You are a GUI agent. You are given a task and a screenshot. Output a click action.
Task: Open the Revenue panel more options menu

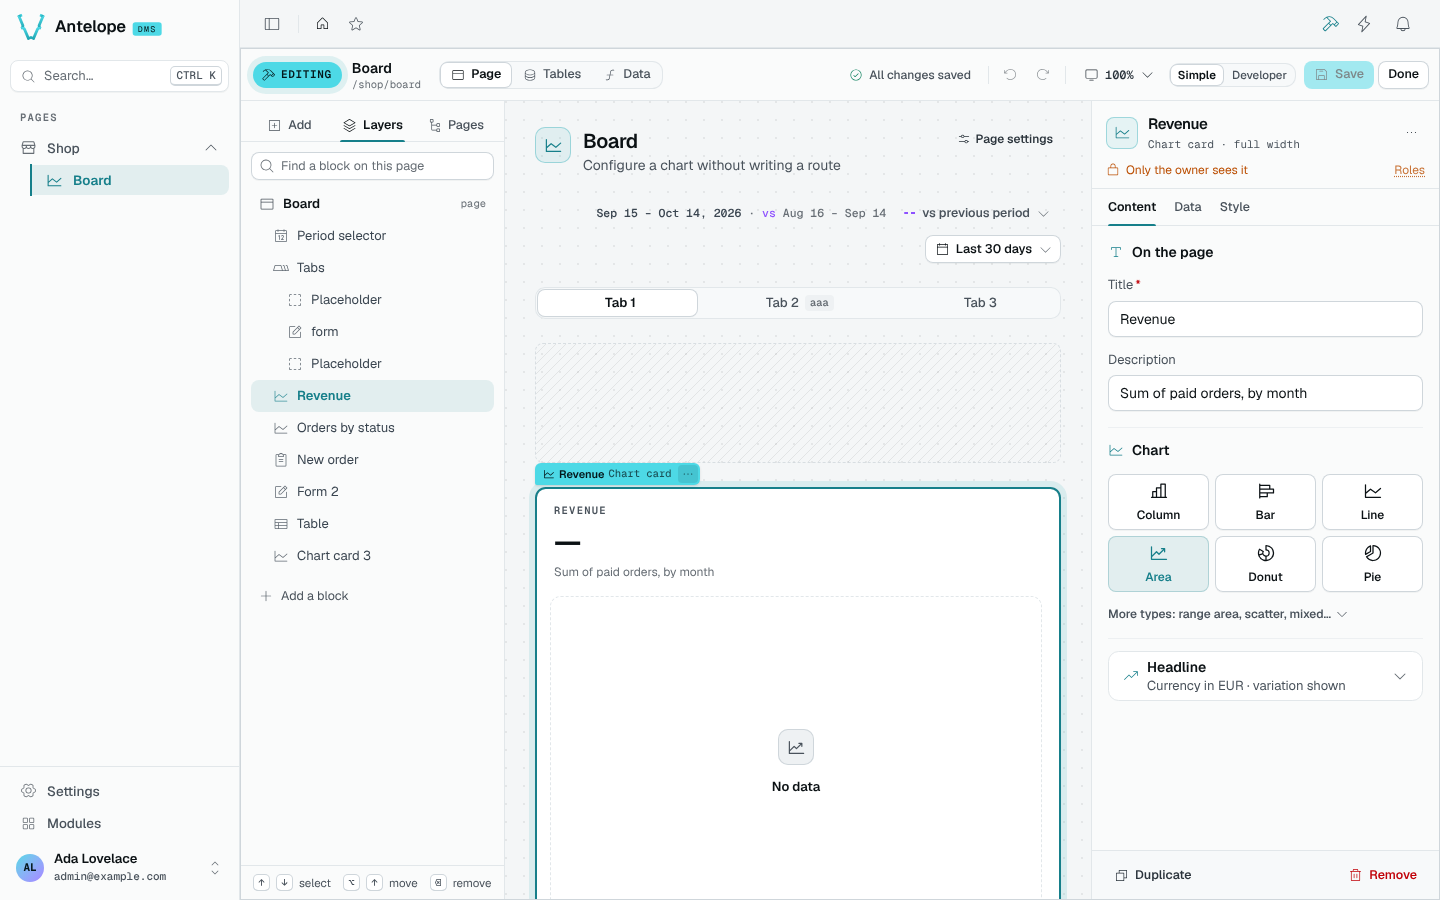[1411, 132]
